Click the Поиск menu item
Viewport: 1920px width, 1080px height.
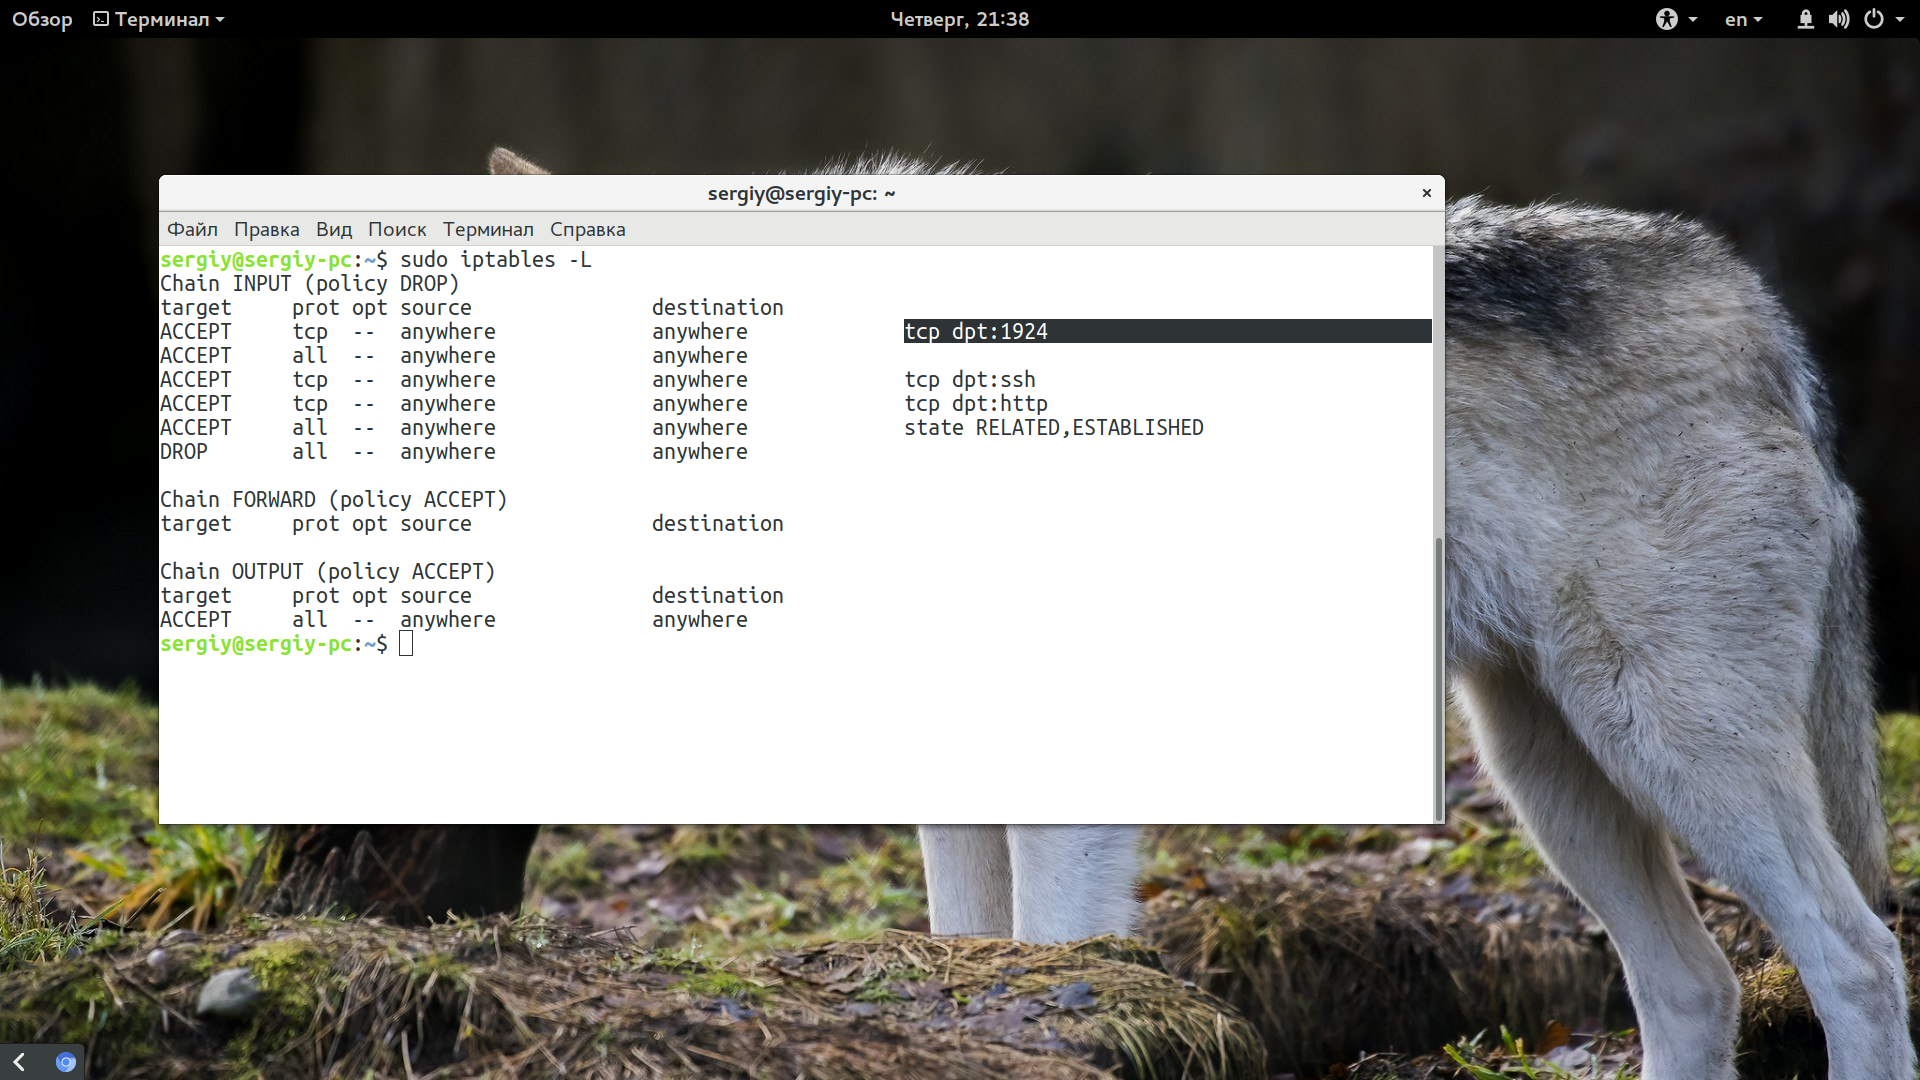pos(397,229)
